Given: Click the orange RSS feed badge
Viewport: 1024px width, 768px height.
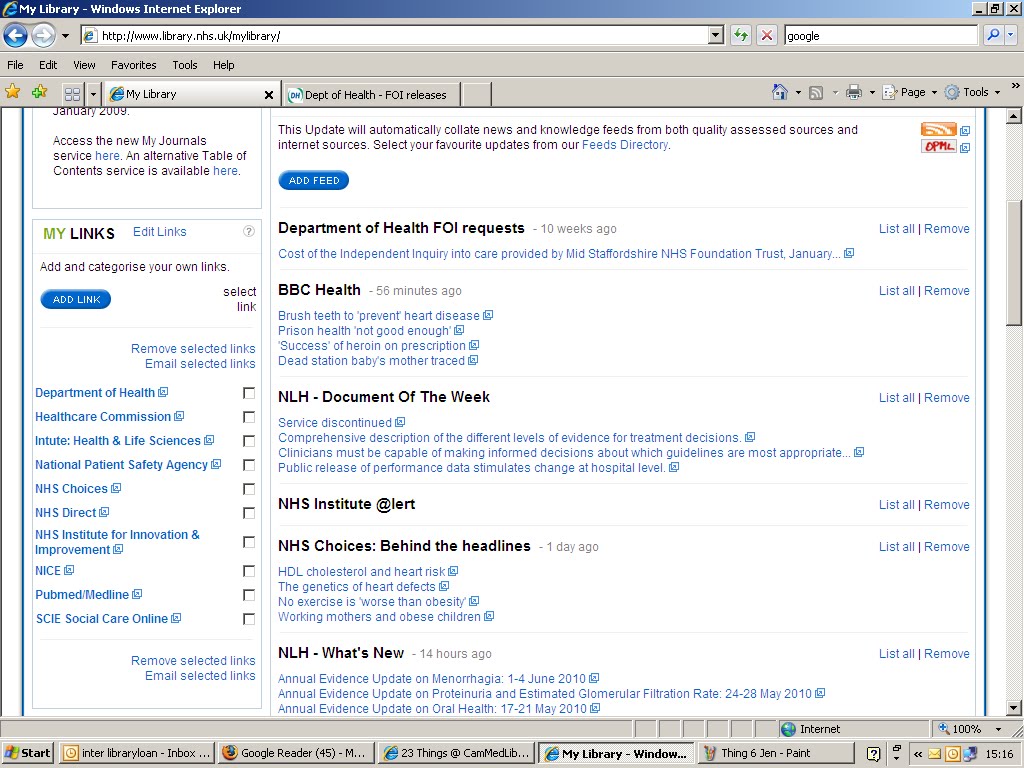Looking at the screenshot, I should click(x=938, y=129).
